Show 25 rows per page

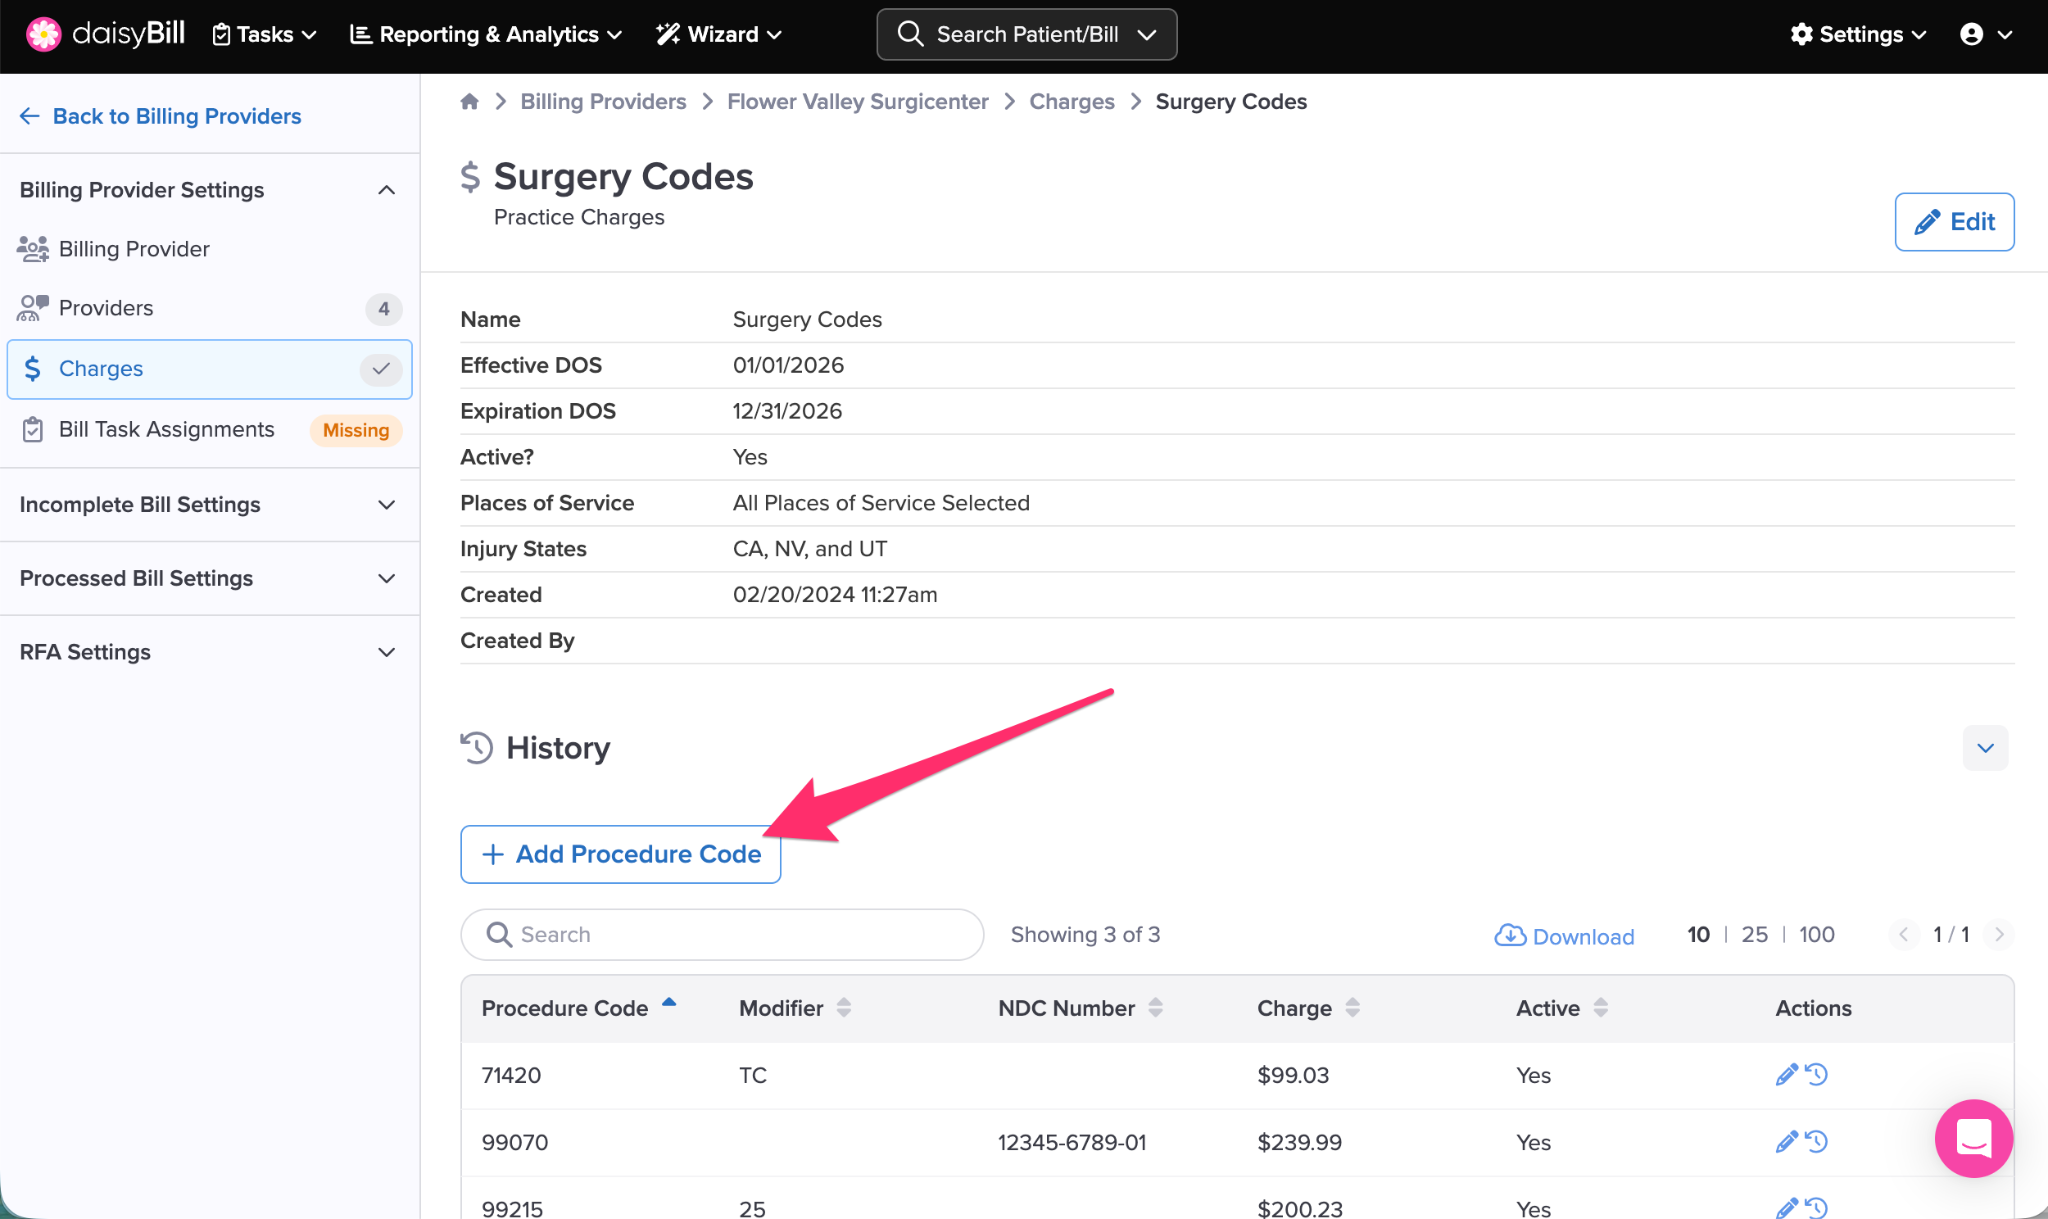1754,934
